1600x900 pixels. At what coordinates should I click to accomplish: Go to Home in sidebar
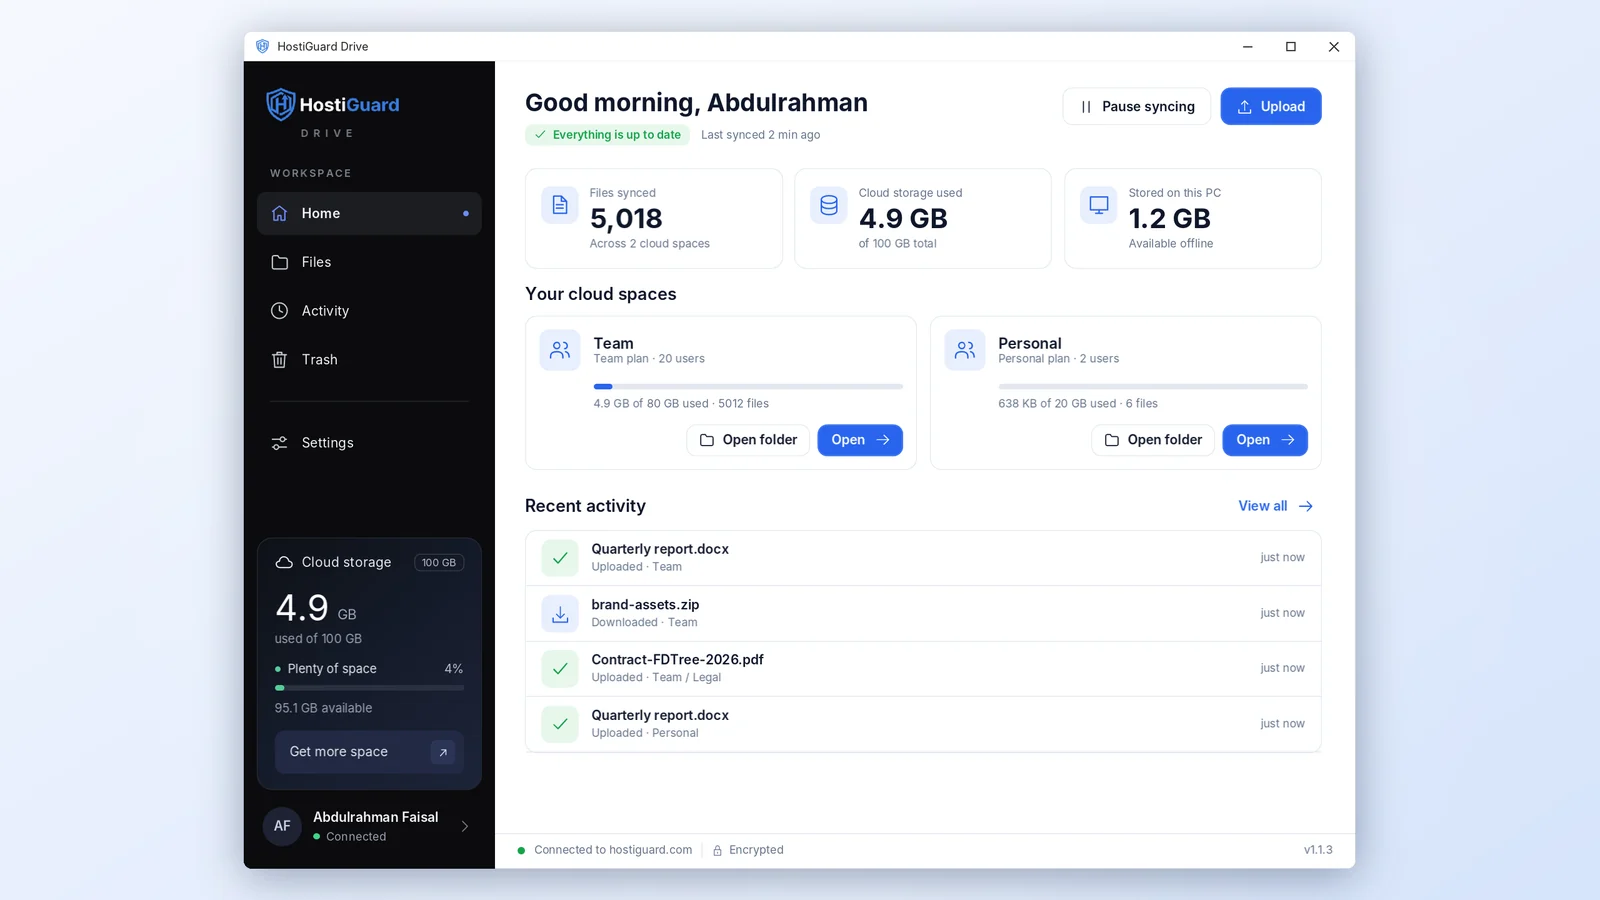[369, 213]
